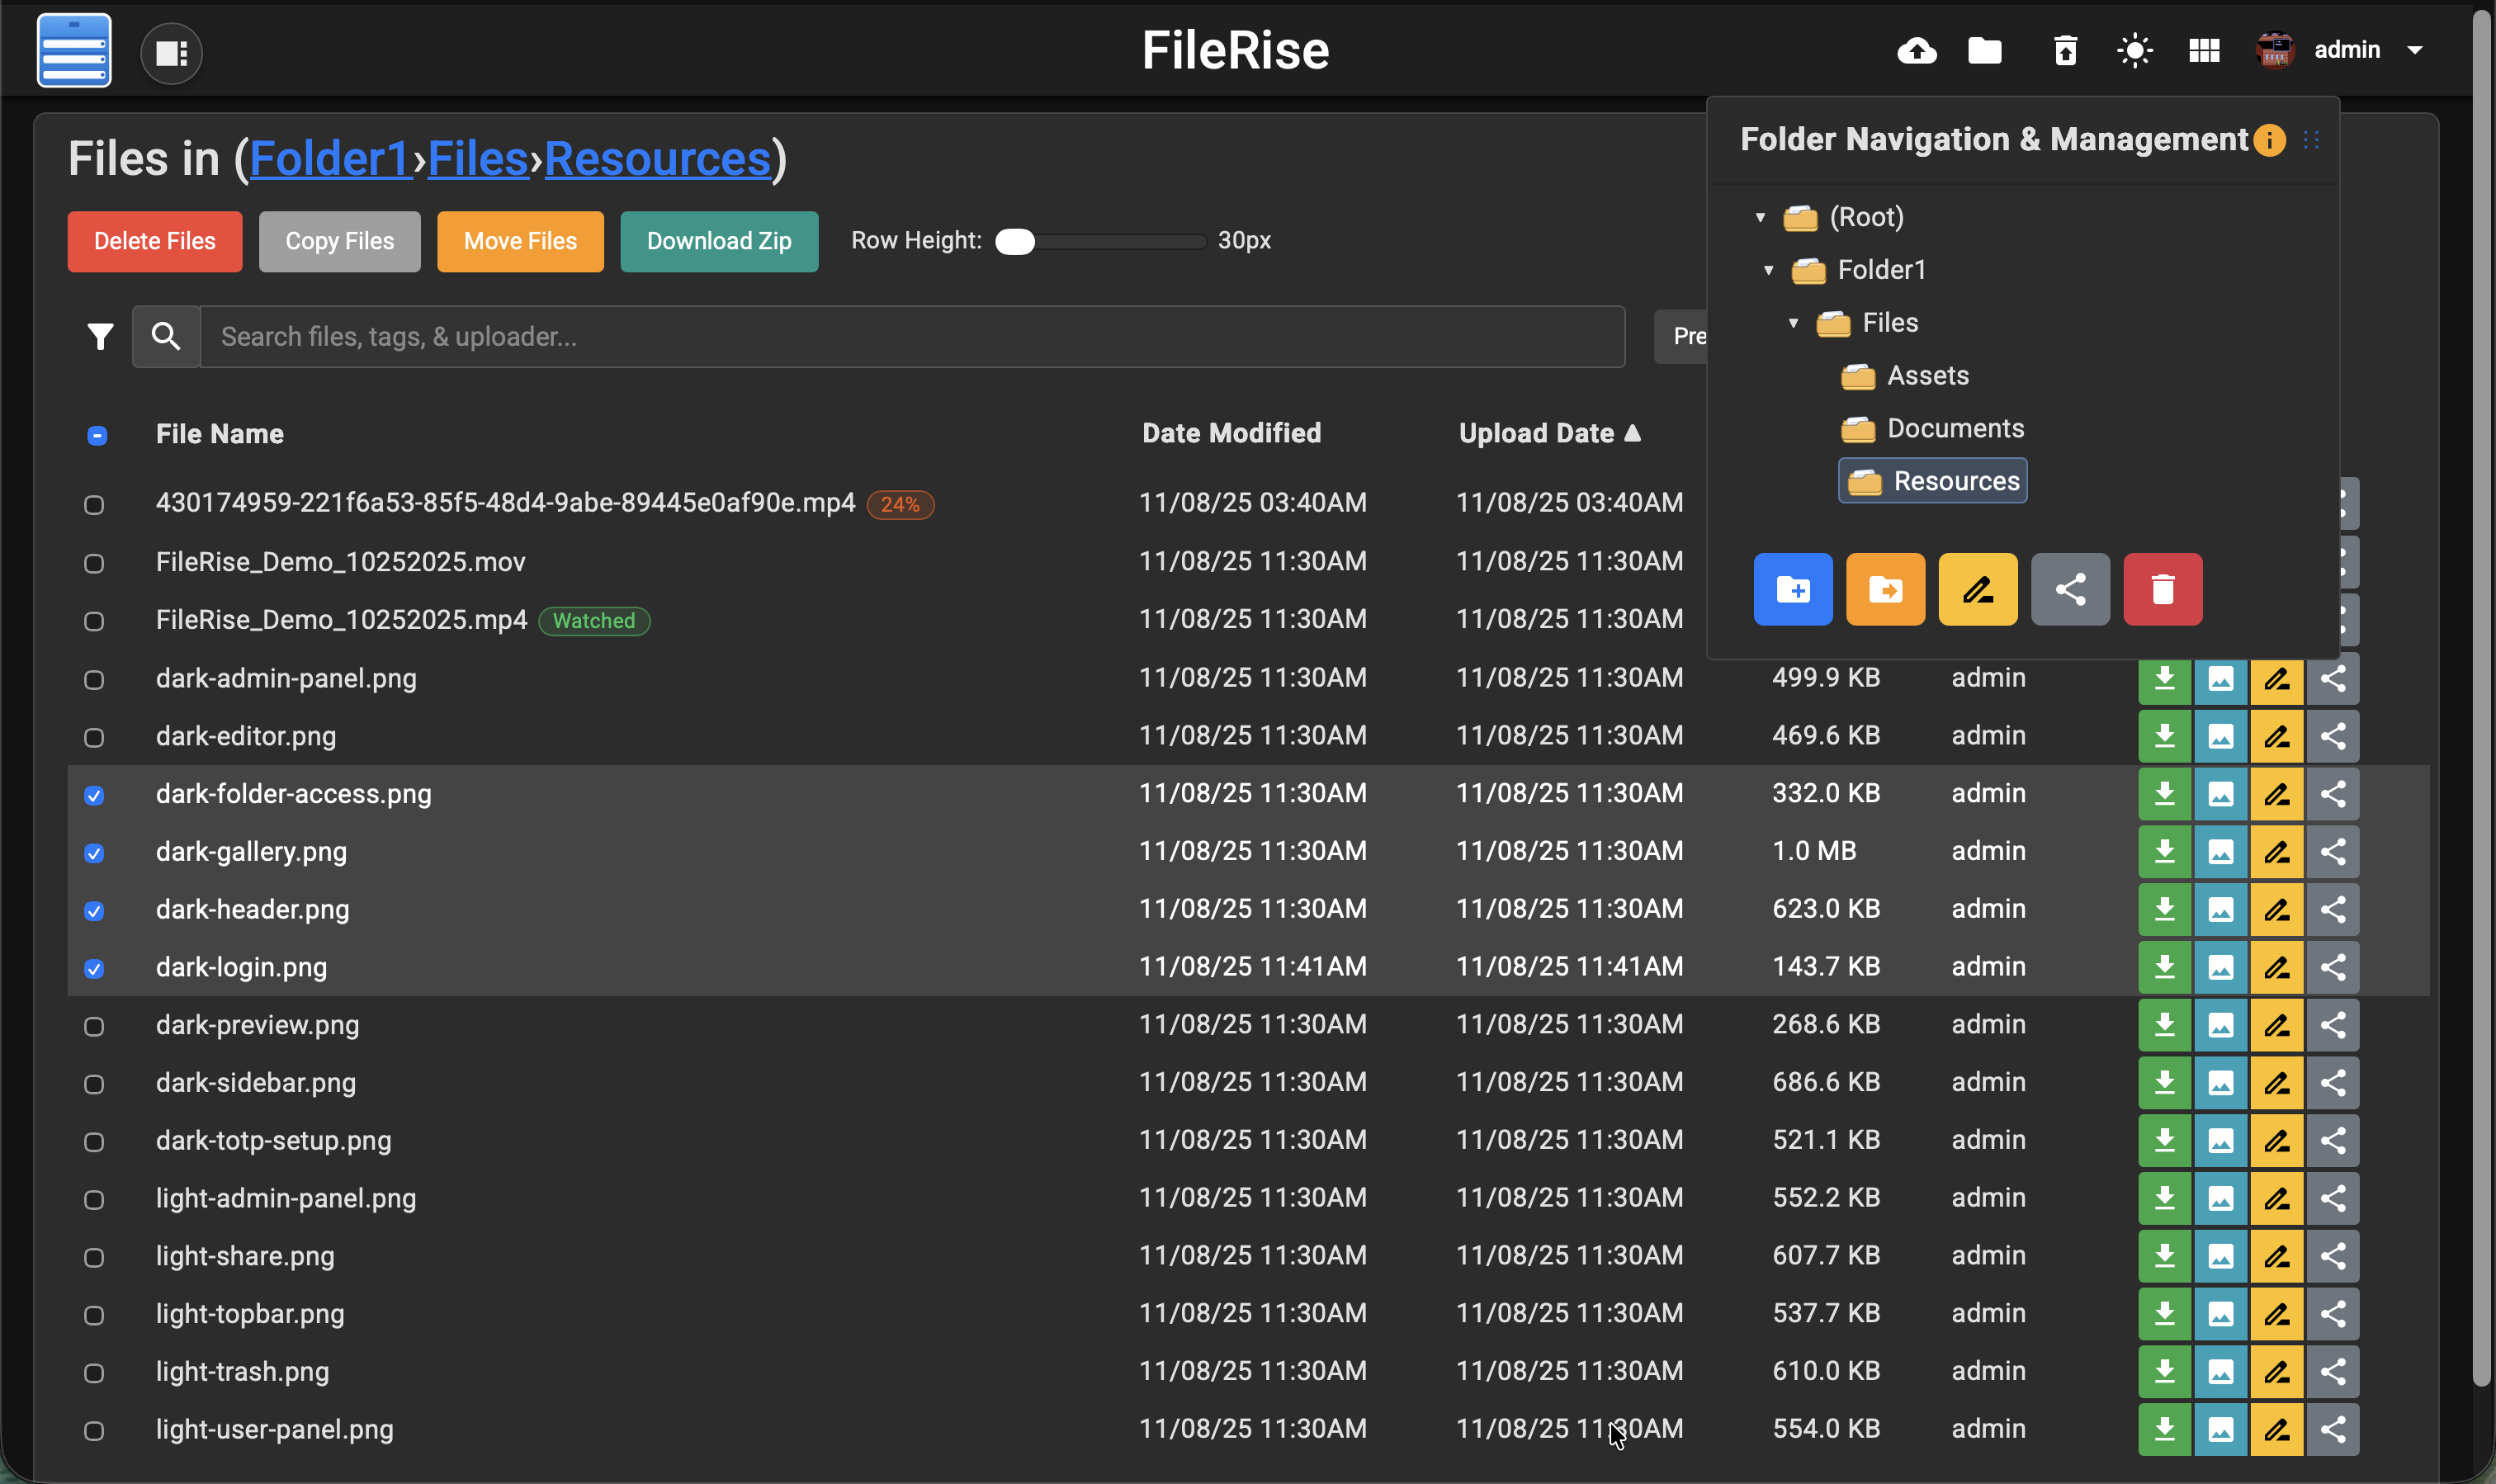Screen dimensions: 2496x1484
Task: Collapse the Folder1 tree node arrow
Action: (1768, 270)
